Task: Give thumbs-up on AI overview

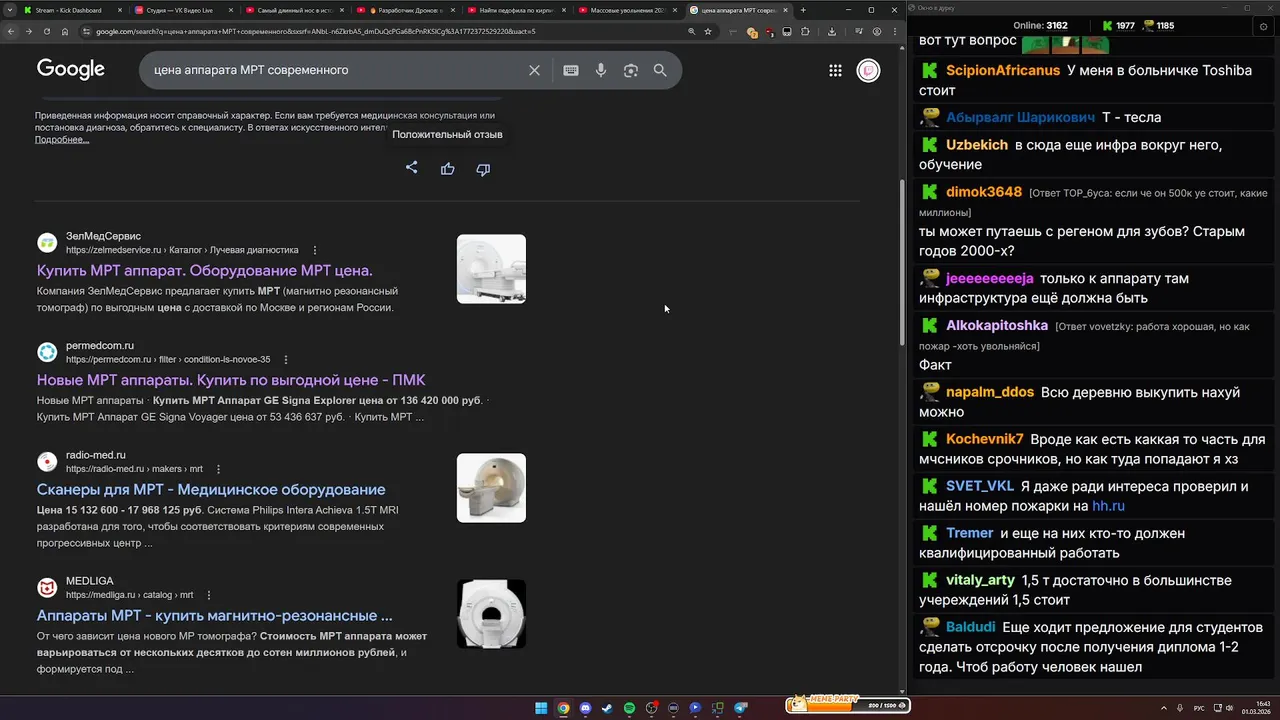Action: pos(447,169)
